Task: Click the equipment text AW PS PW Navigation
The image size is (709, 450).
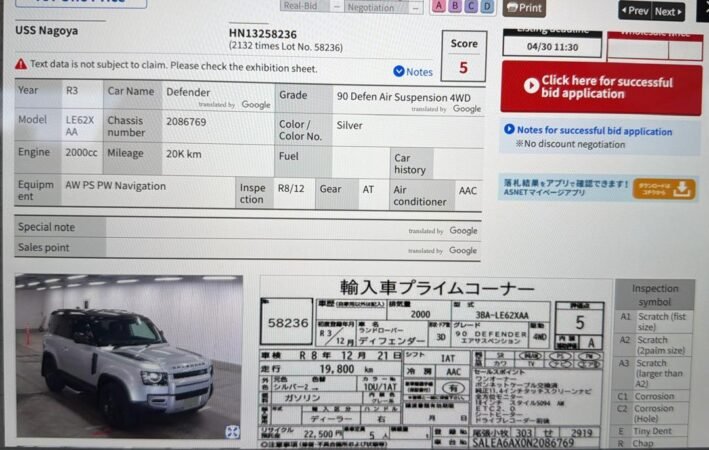Action: point(115,186)
